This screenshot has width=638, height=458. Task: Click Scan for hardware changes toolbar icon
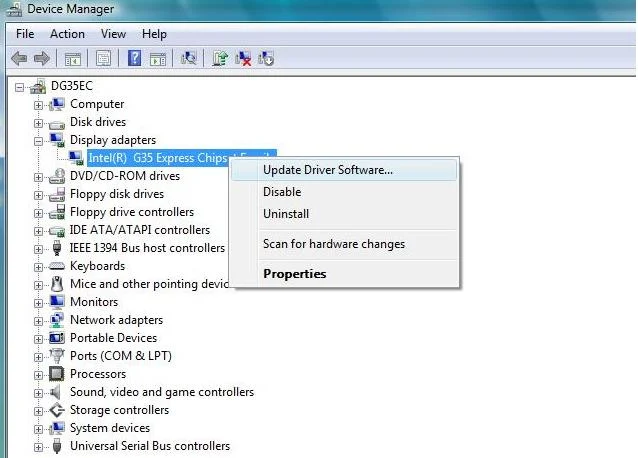coord(188,59)
